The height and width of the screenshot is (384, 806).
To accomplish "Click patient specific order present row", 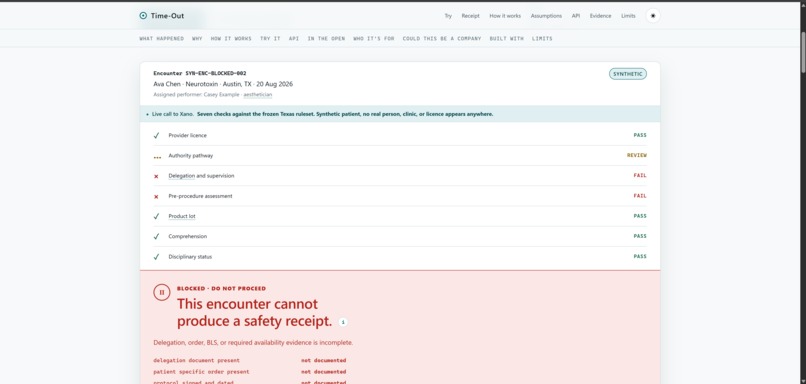I will coord(250,372).
